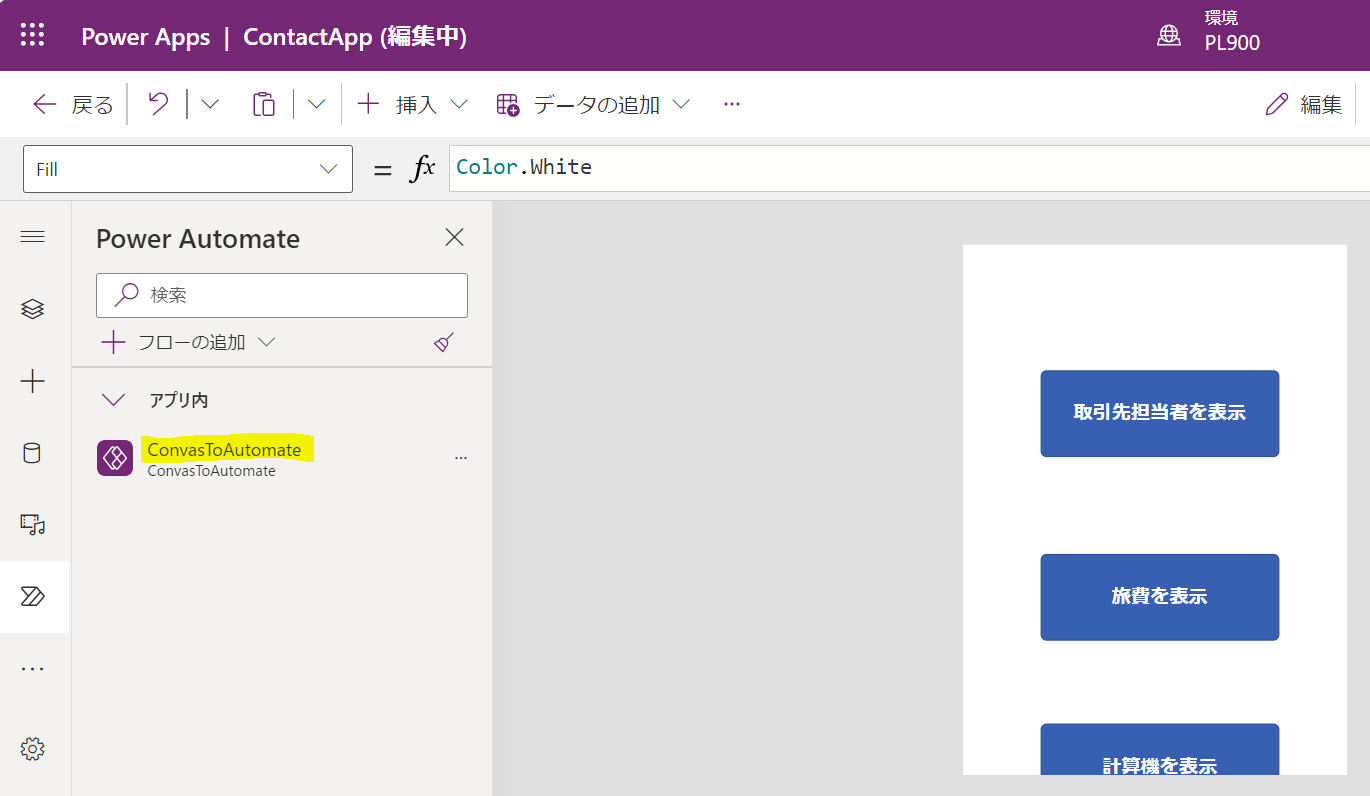Open ConvasToAutomate more options ellipsis
The height and width of the screenshot is (796, 1370).
(x=461, y=458)
